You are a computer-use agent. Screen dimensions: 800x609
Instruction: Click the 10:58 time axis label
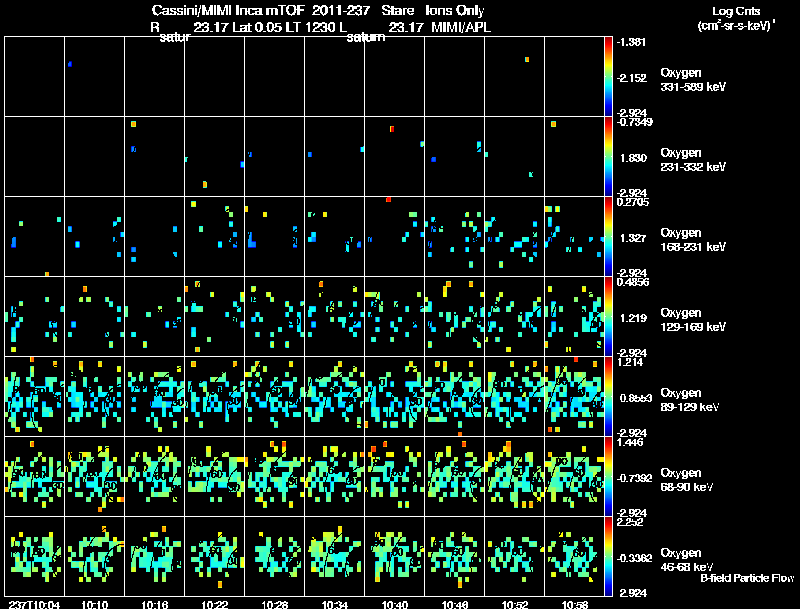click(x=575, y=604)
